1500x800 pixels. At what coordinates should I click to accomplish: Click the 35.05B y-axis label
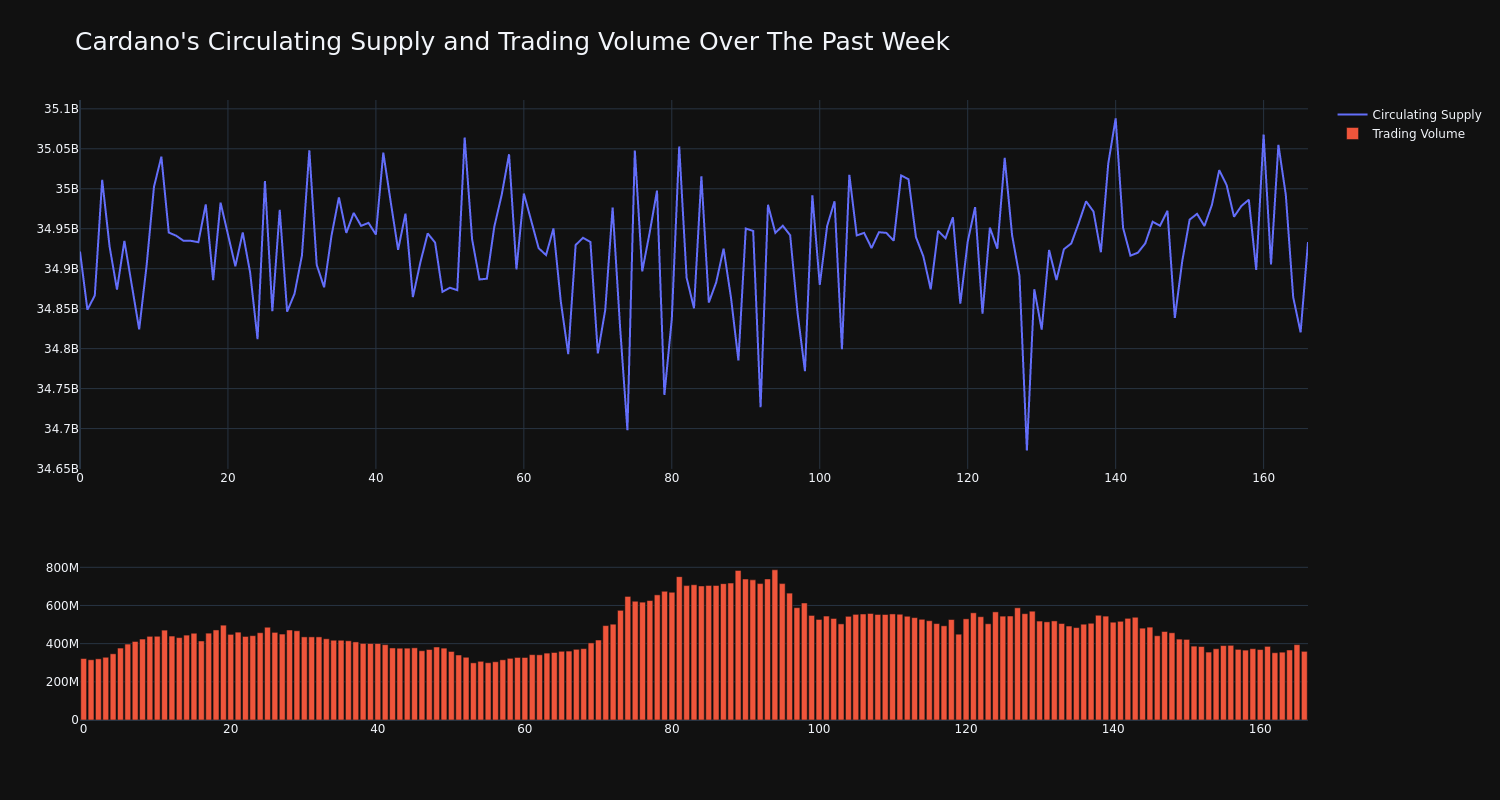point(58,149)
